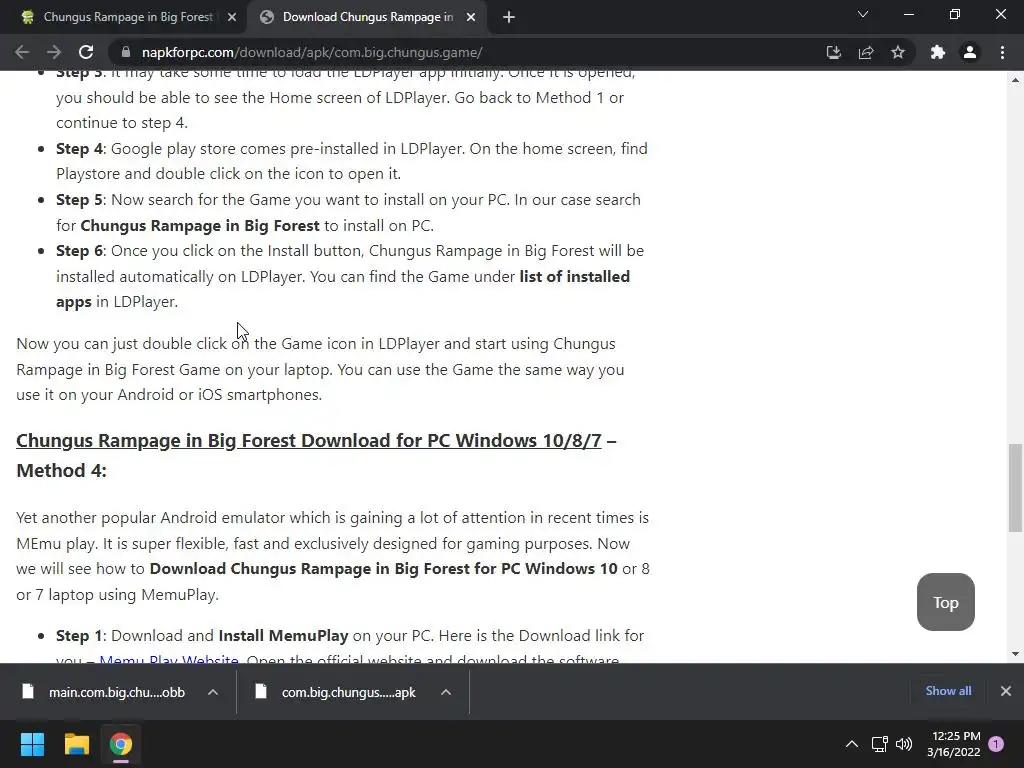Image resolution: width=1024 pixels, height=768 pixels.
Task: Open tab search chevron
Action: pyautogui.click(x=863, y=14)
